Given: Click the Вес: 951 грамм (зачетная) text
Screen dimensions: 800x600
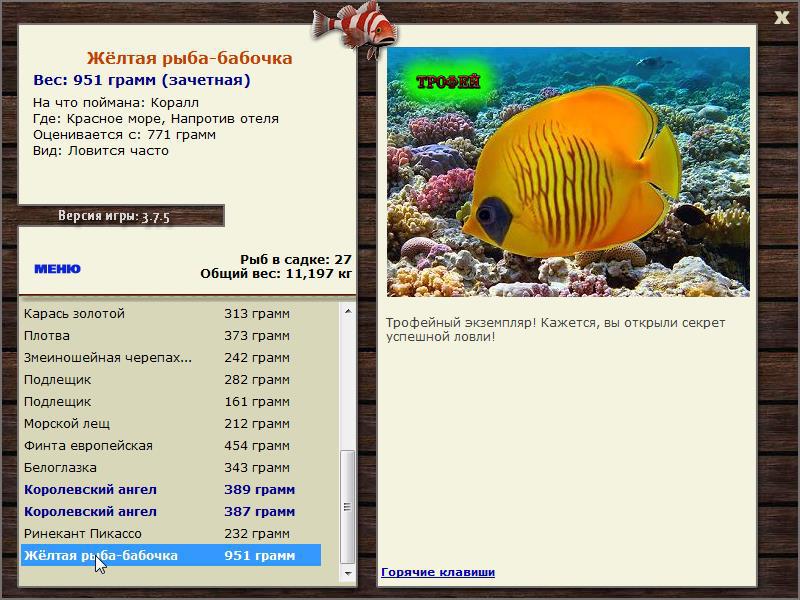Looking at the screenshot, I should [x=142, y=80].
